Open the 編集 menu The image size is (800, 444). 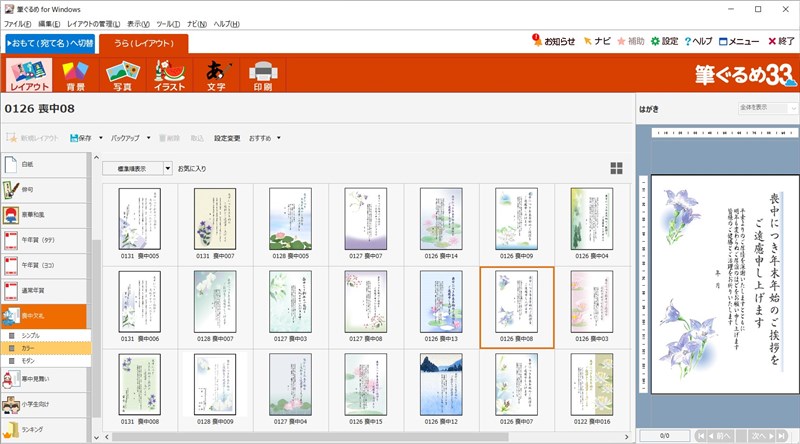(49, 24)
